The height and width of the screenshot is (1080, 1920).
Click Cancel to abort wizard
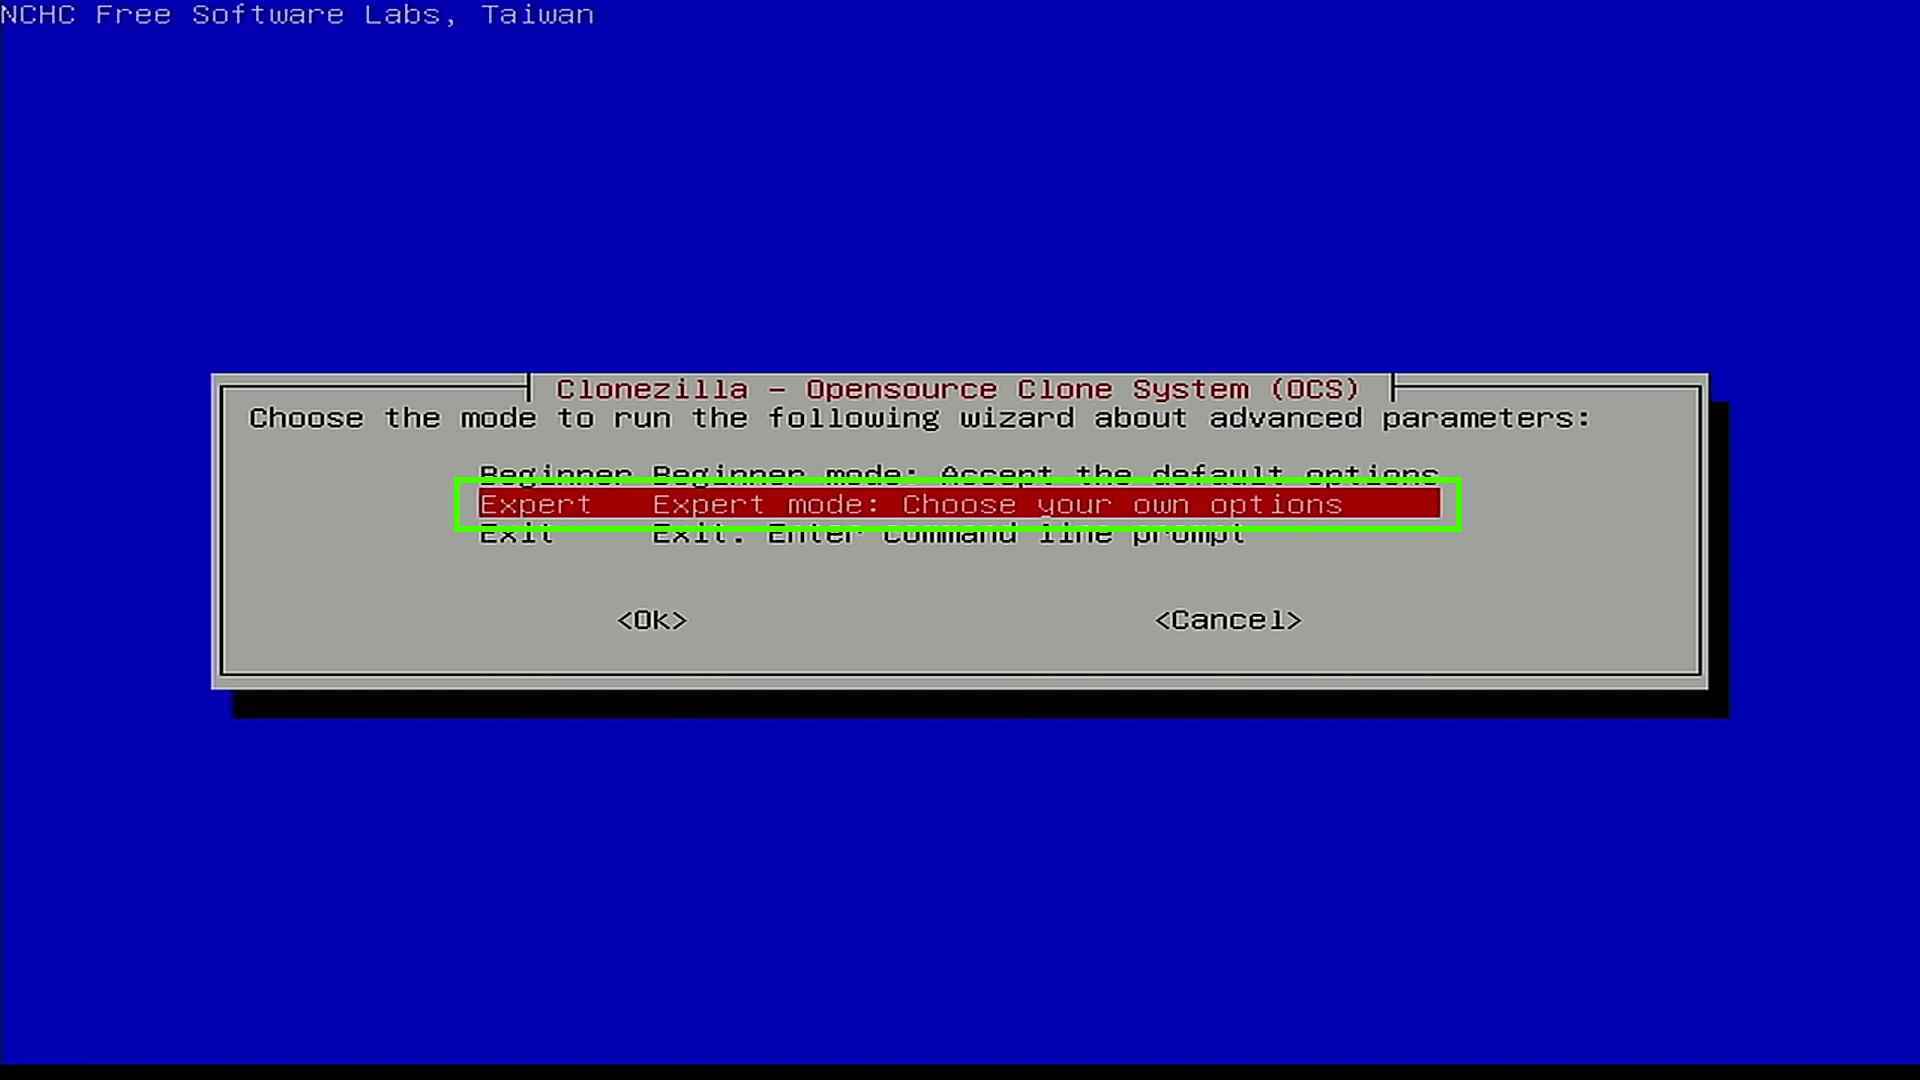click(x=1226, y=618)
